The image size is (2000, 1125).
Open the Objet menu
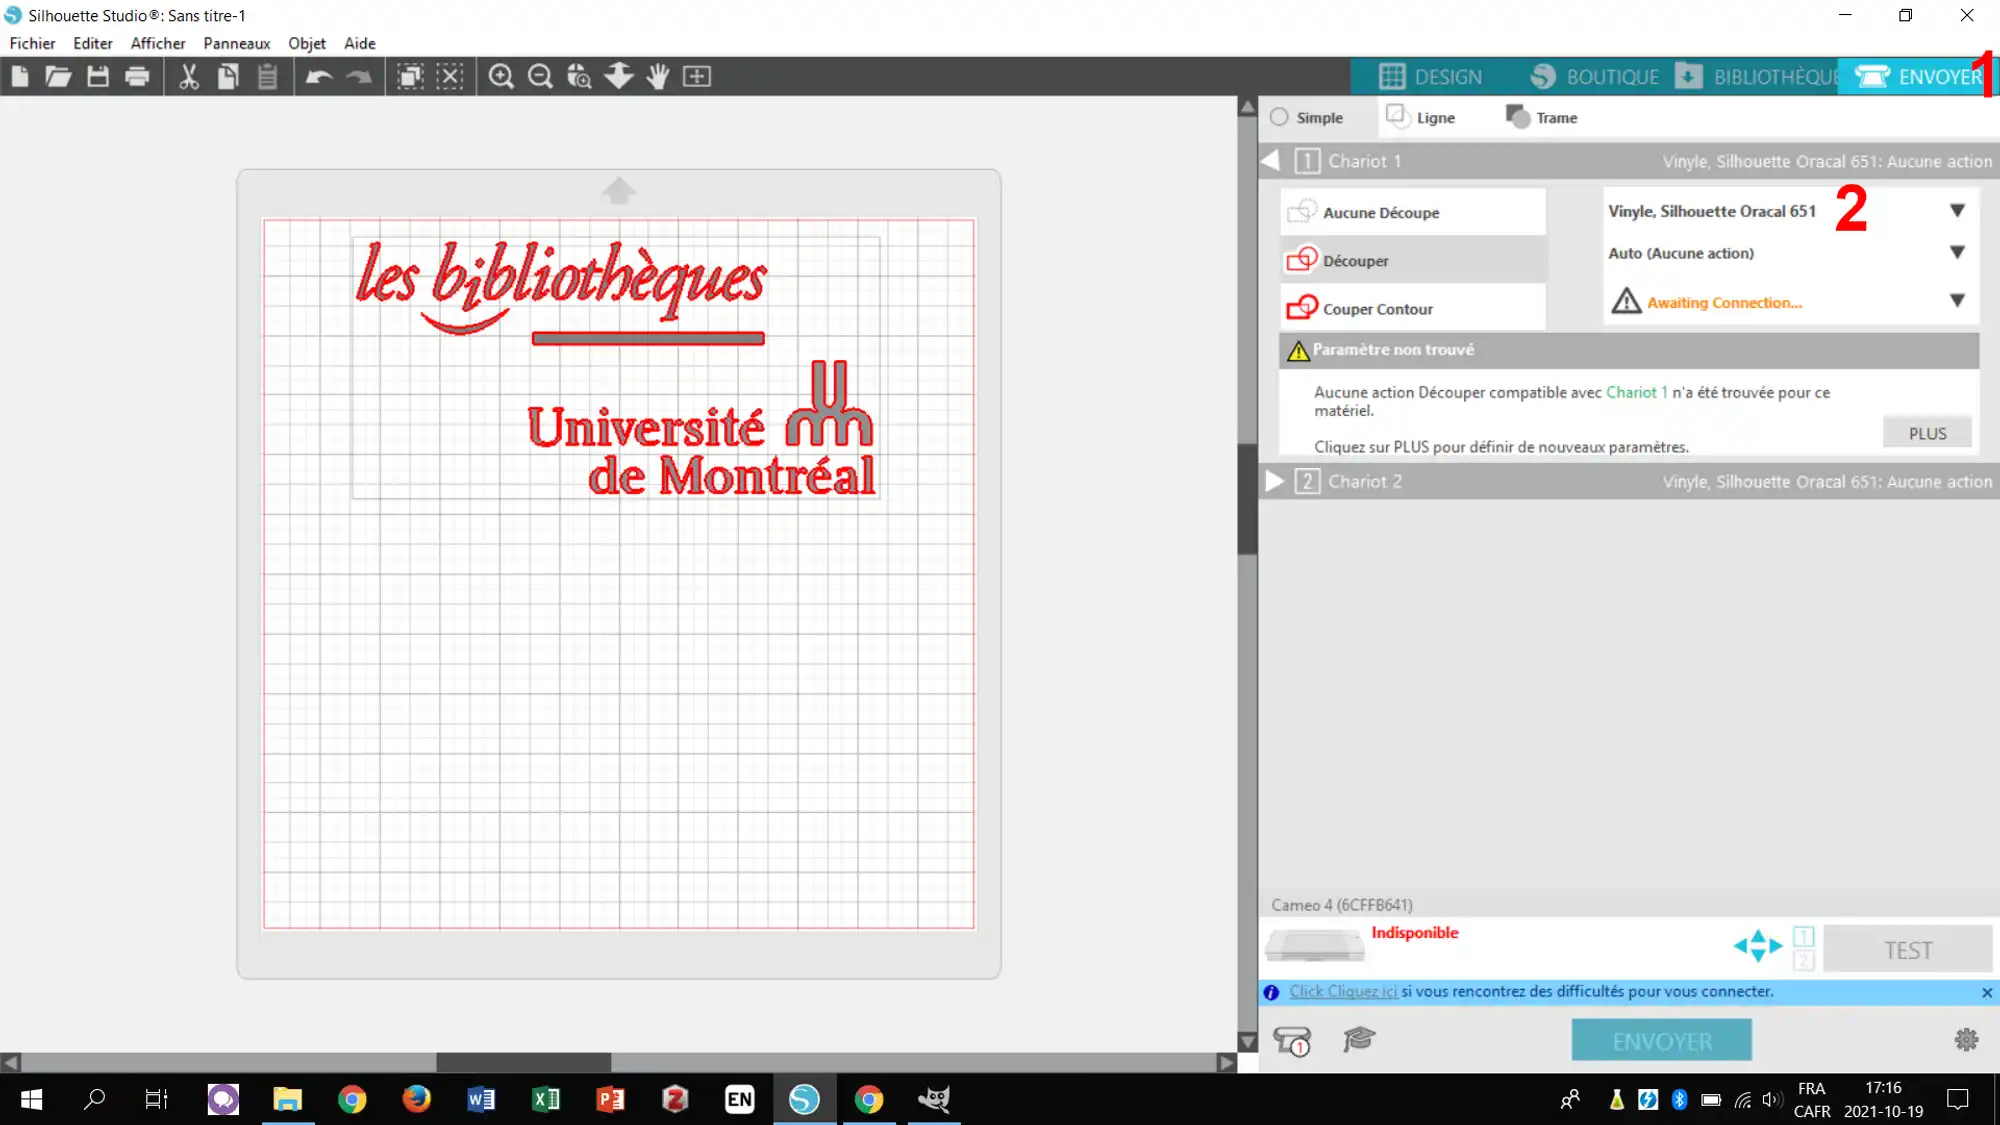307,43
